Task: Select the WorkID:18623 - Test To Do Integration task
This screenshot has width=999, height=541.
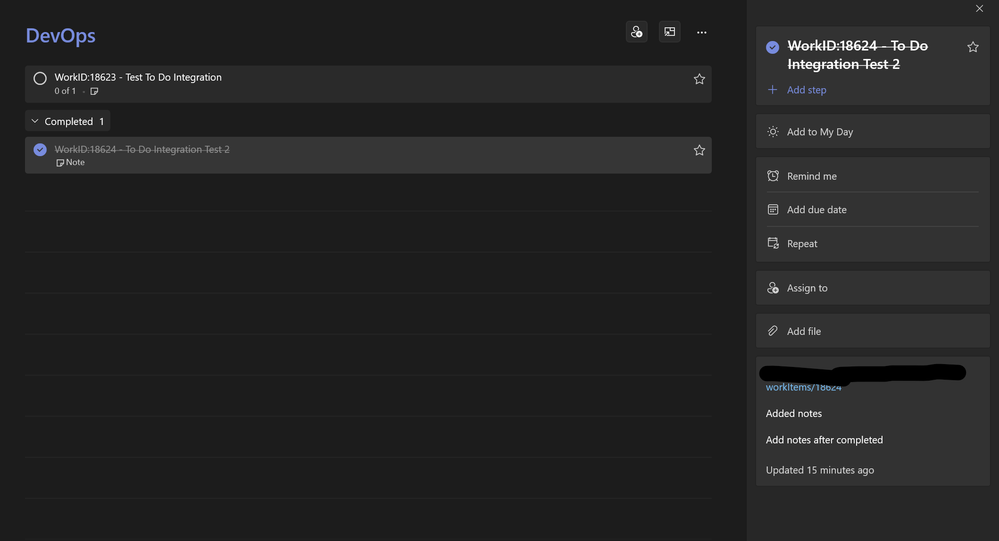Action: pyautogui.click(x=368, y=83)
